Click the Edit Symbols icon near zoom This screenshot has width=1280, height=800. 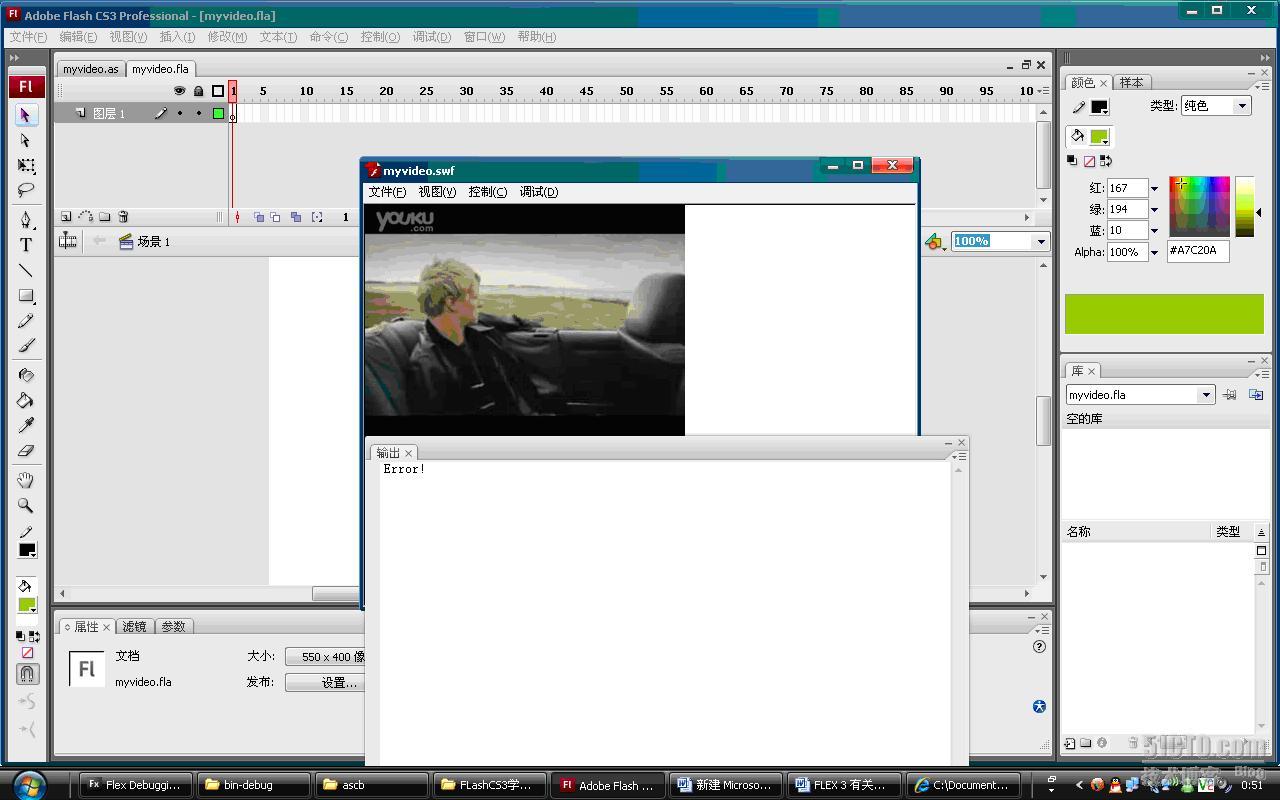tap(934, 241)
